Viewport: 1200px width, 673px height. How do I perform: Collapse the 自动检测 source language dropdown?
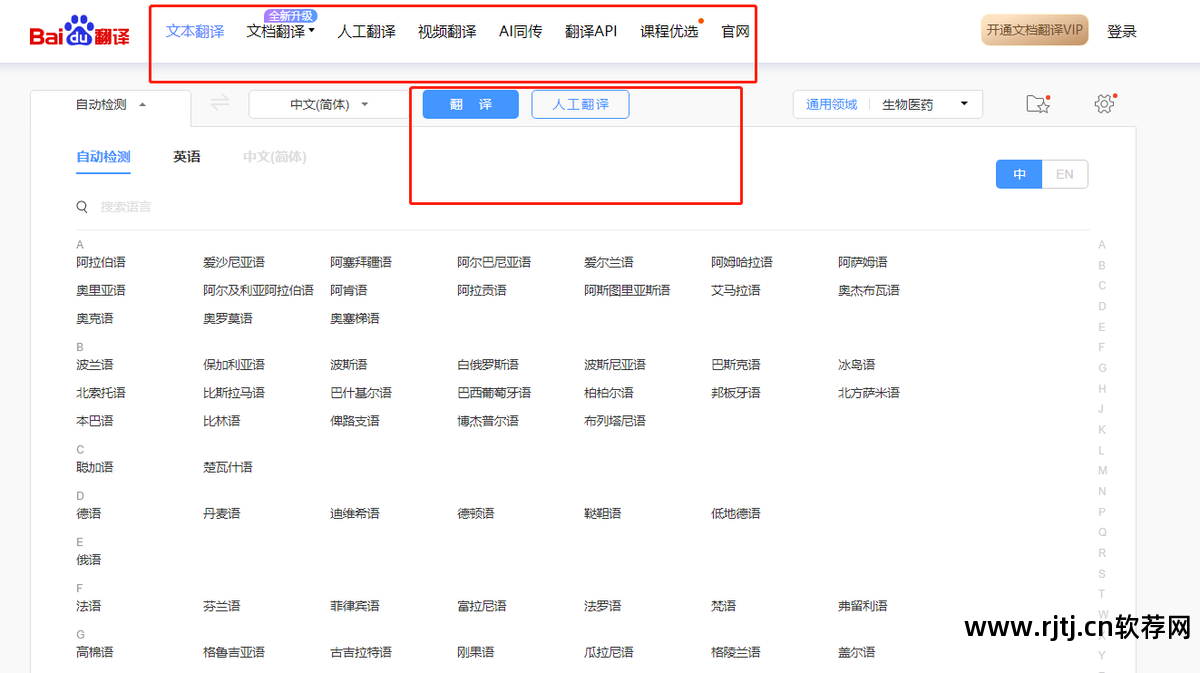(111, 105)
